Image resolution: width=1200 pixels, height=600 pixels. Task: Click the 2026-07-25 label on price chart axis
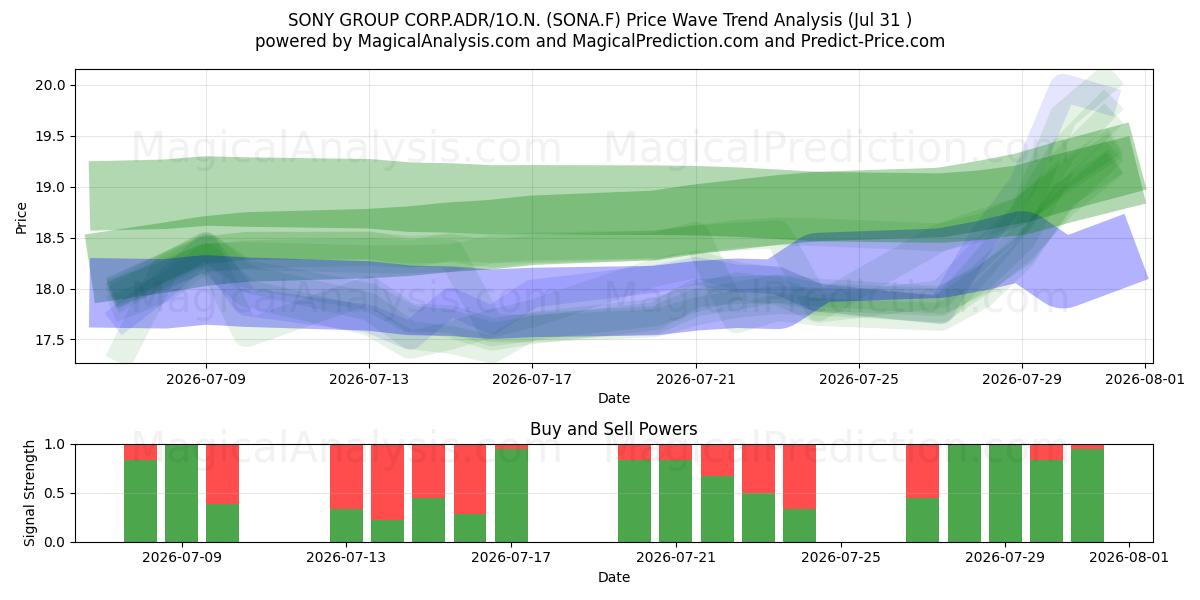point(858,379)
